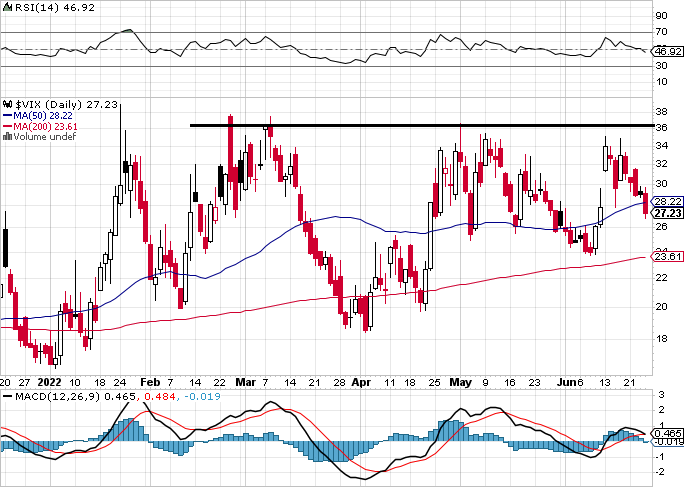
Task: Choose the May label on the date axis
Action: pos(459,382)
